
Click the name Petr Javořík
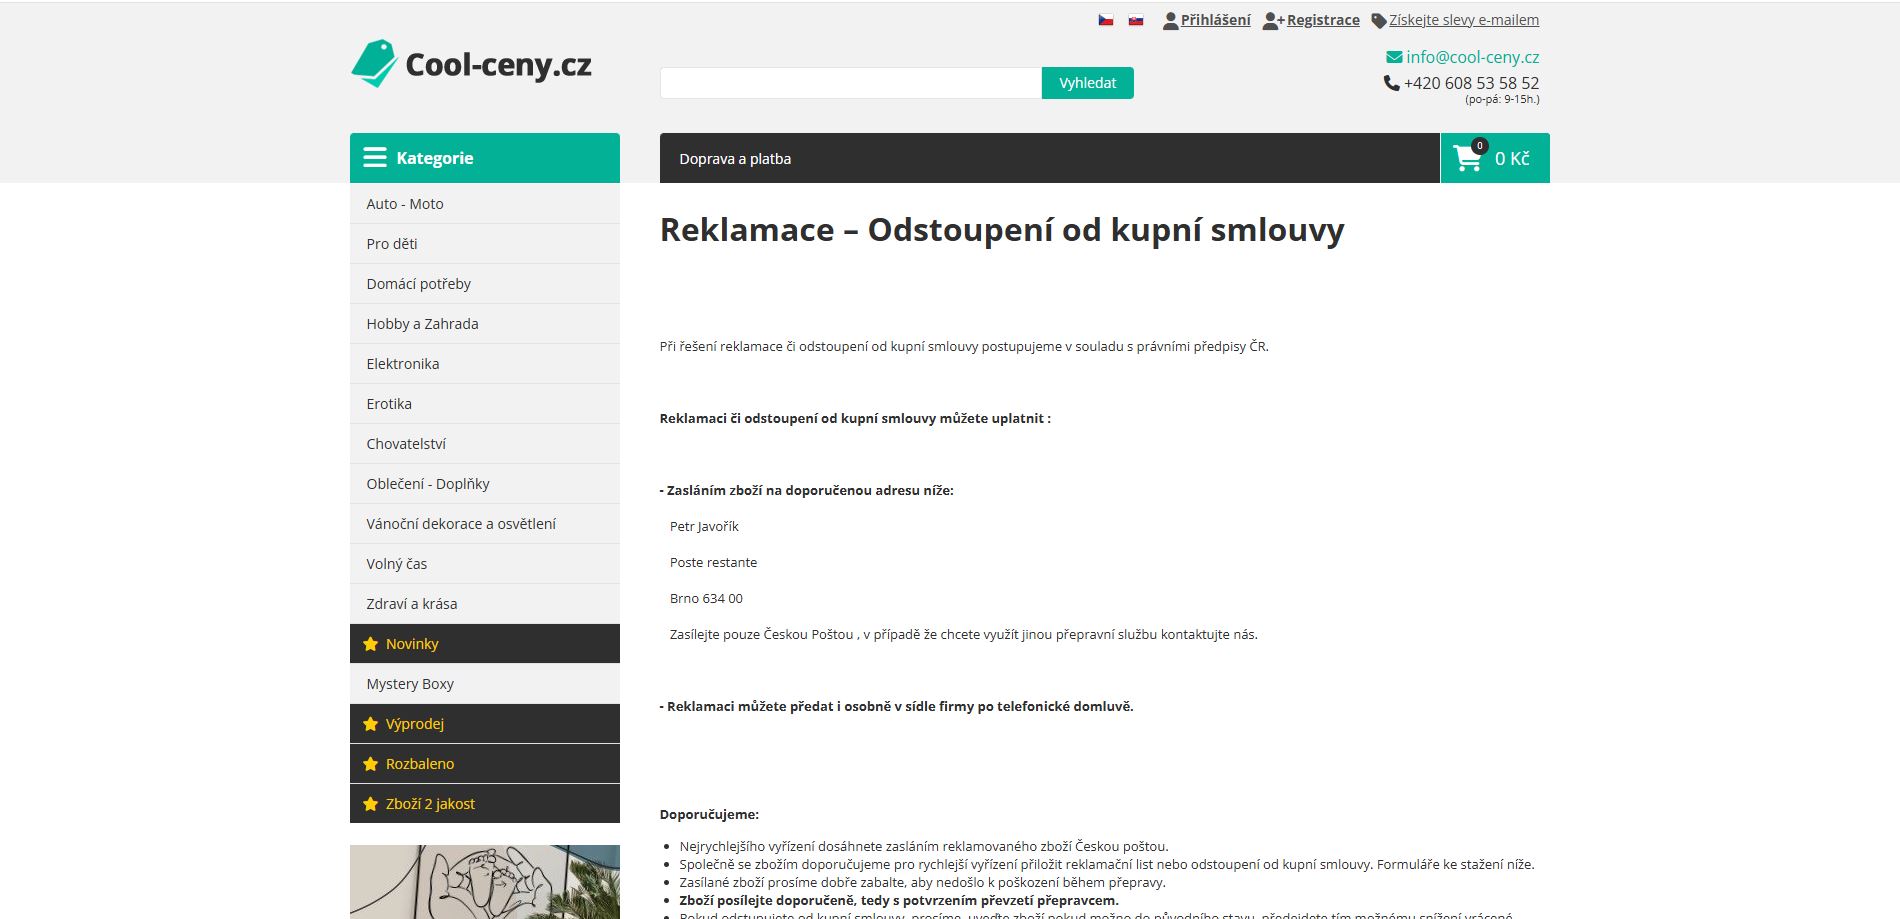pos(704,527)
